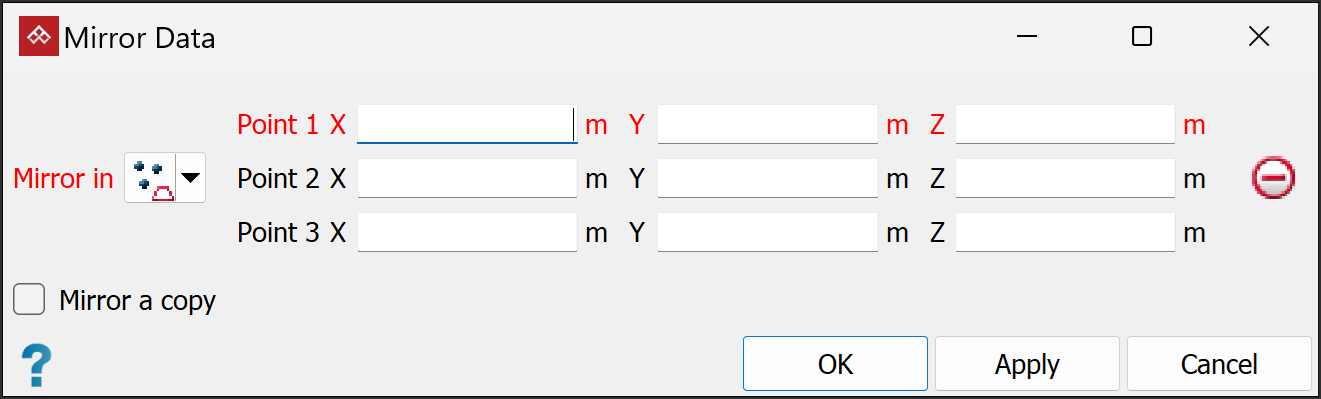Viewport: 1321px width, 399px height.
Task: Open the Mirror in dropdown arrow
Action: 190,179
